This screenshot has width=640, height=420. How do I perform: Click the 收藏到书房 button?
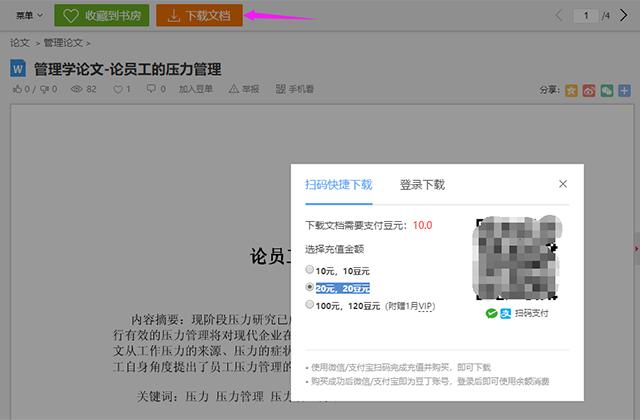pyautogui.click(x=102, y=16)
